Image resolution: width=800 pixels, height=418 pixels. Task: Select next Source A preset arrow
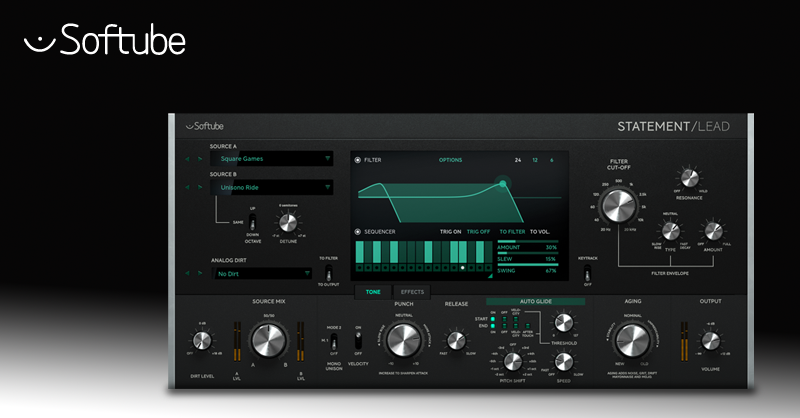(x=199, y=159)
